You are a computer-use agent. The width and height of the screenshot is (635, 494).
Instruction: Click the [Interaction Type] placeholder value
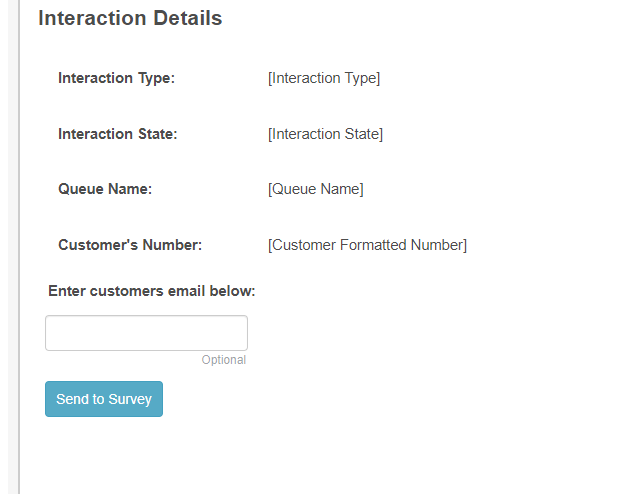324,78
